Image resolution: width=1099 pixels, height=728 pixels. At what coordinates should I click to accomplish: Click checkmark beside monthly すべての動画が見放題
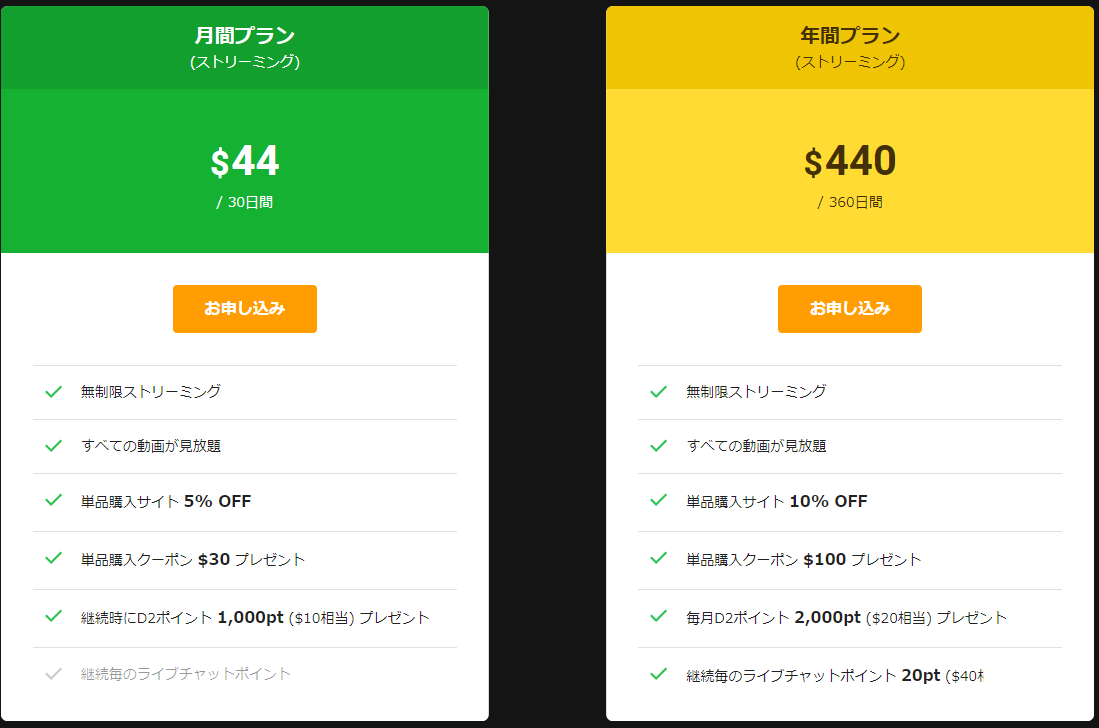[54, 445]
